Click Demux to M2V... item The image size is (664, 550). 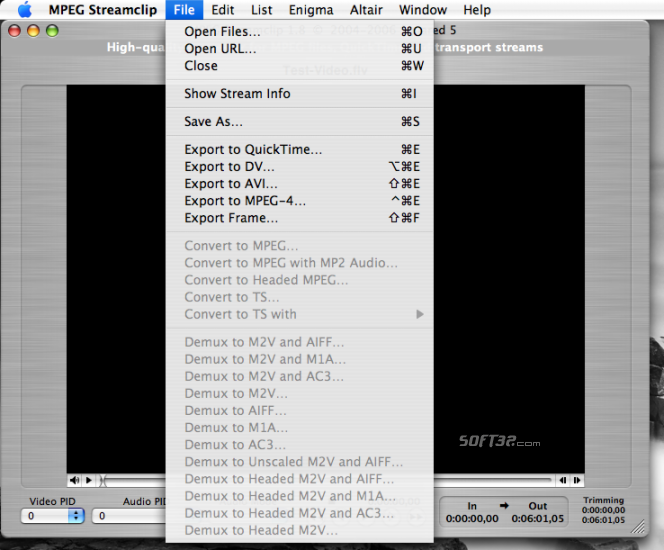click(x=299, y=393)
